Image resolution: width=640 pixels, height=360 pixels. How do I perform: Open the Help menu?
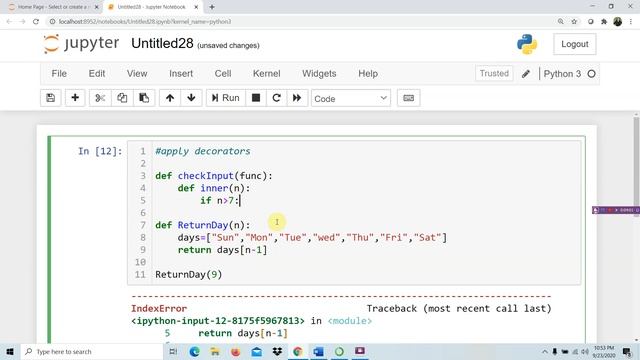(368, 73)
